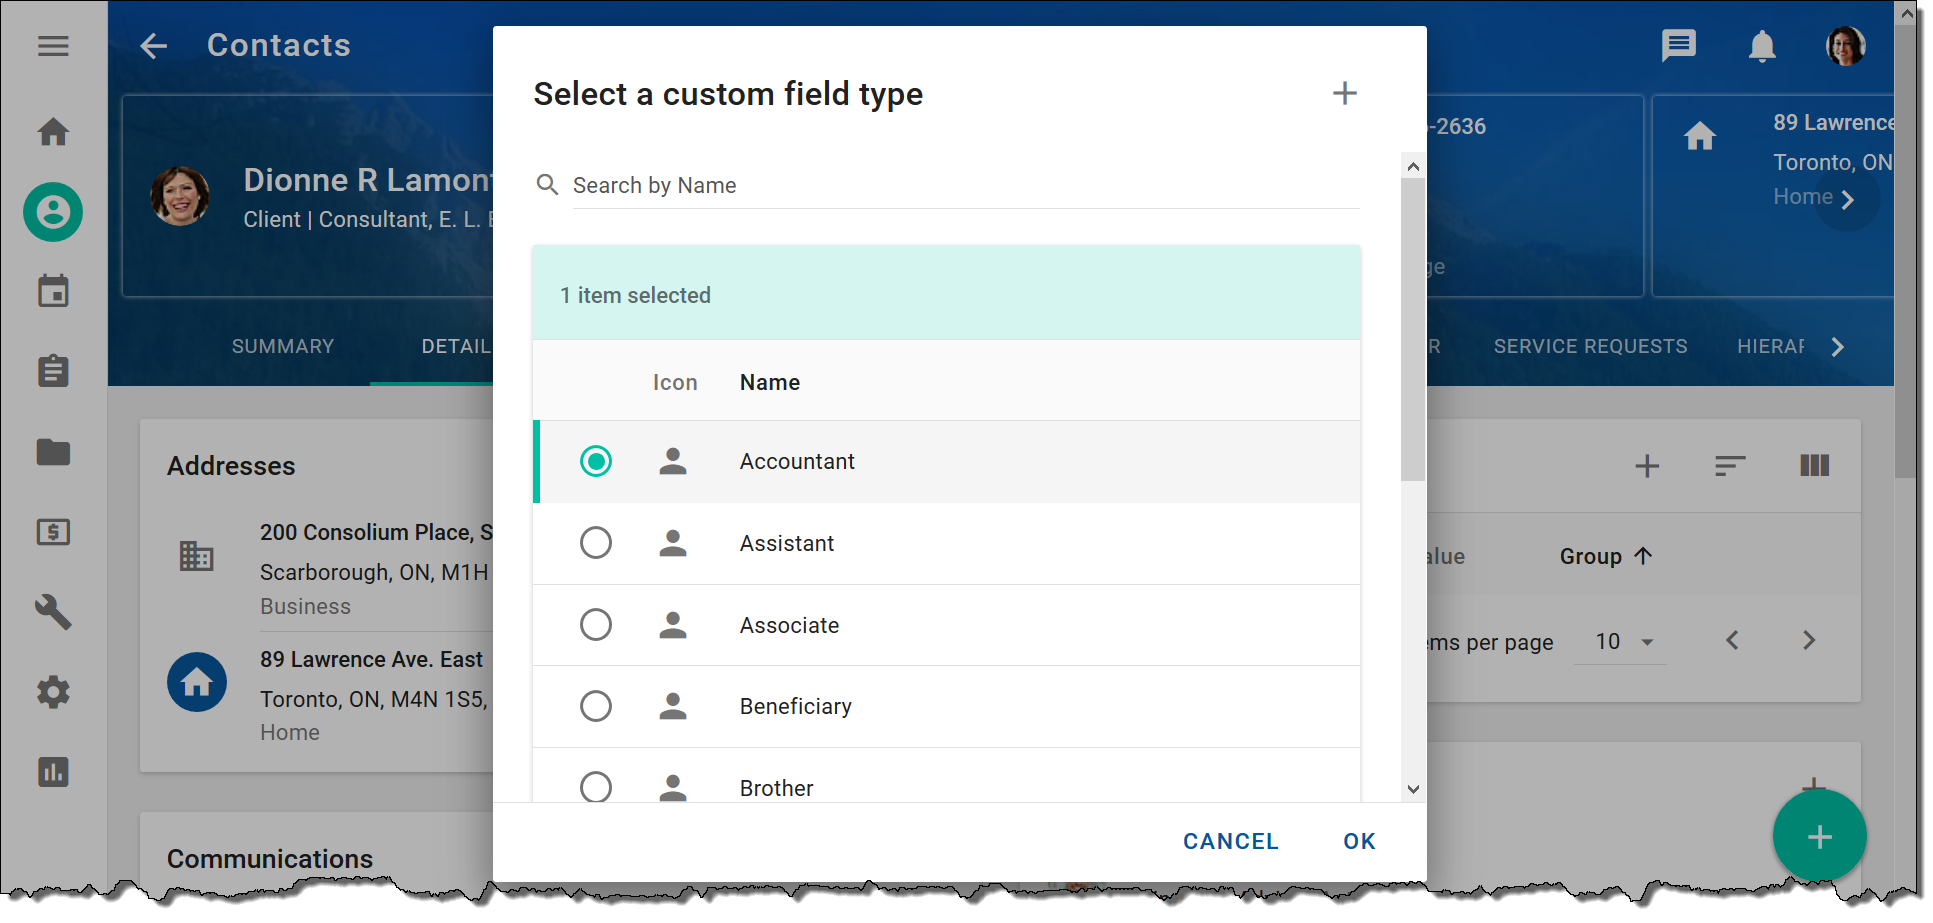Viewport: 1933px width, 923px height.
Task: Open the Tasks clipboard icon in sidebar
Action: coord(52,371)
